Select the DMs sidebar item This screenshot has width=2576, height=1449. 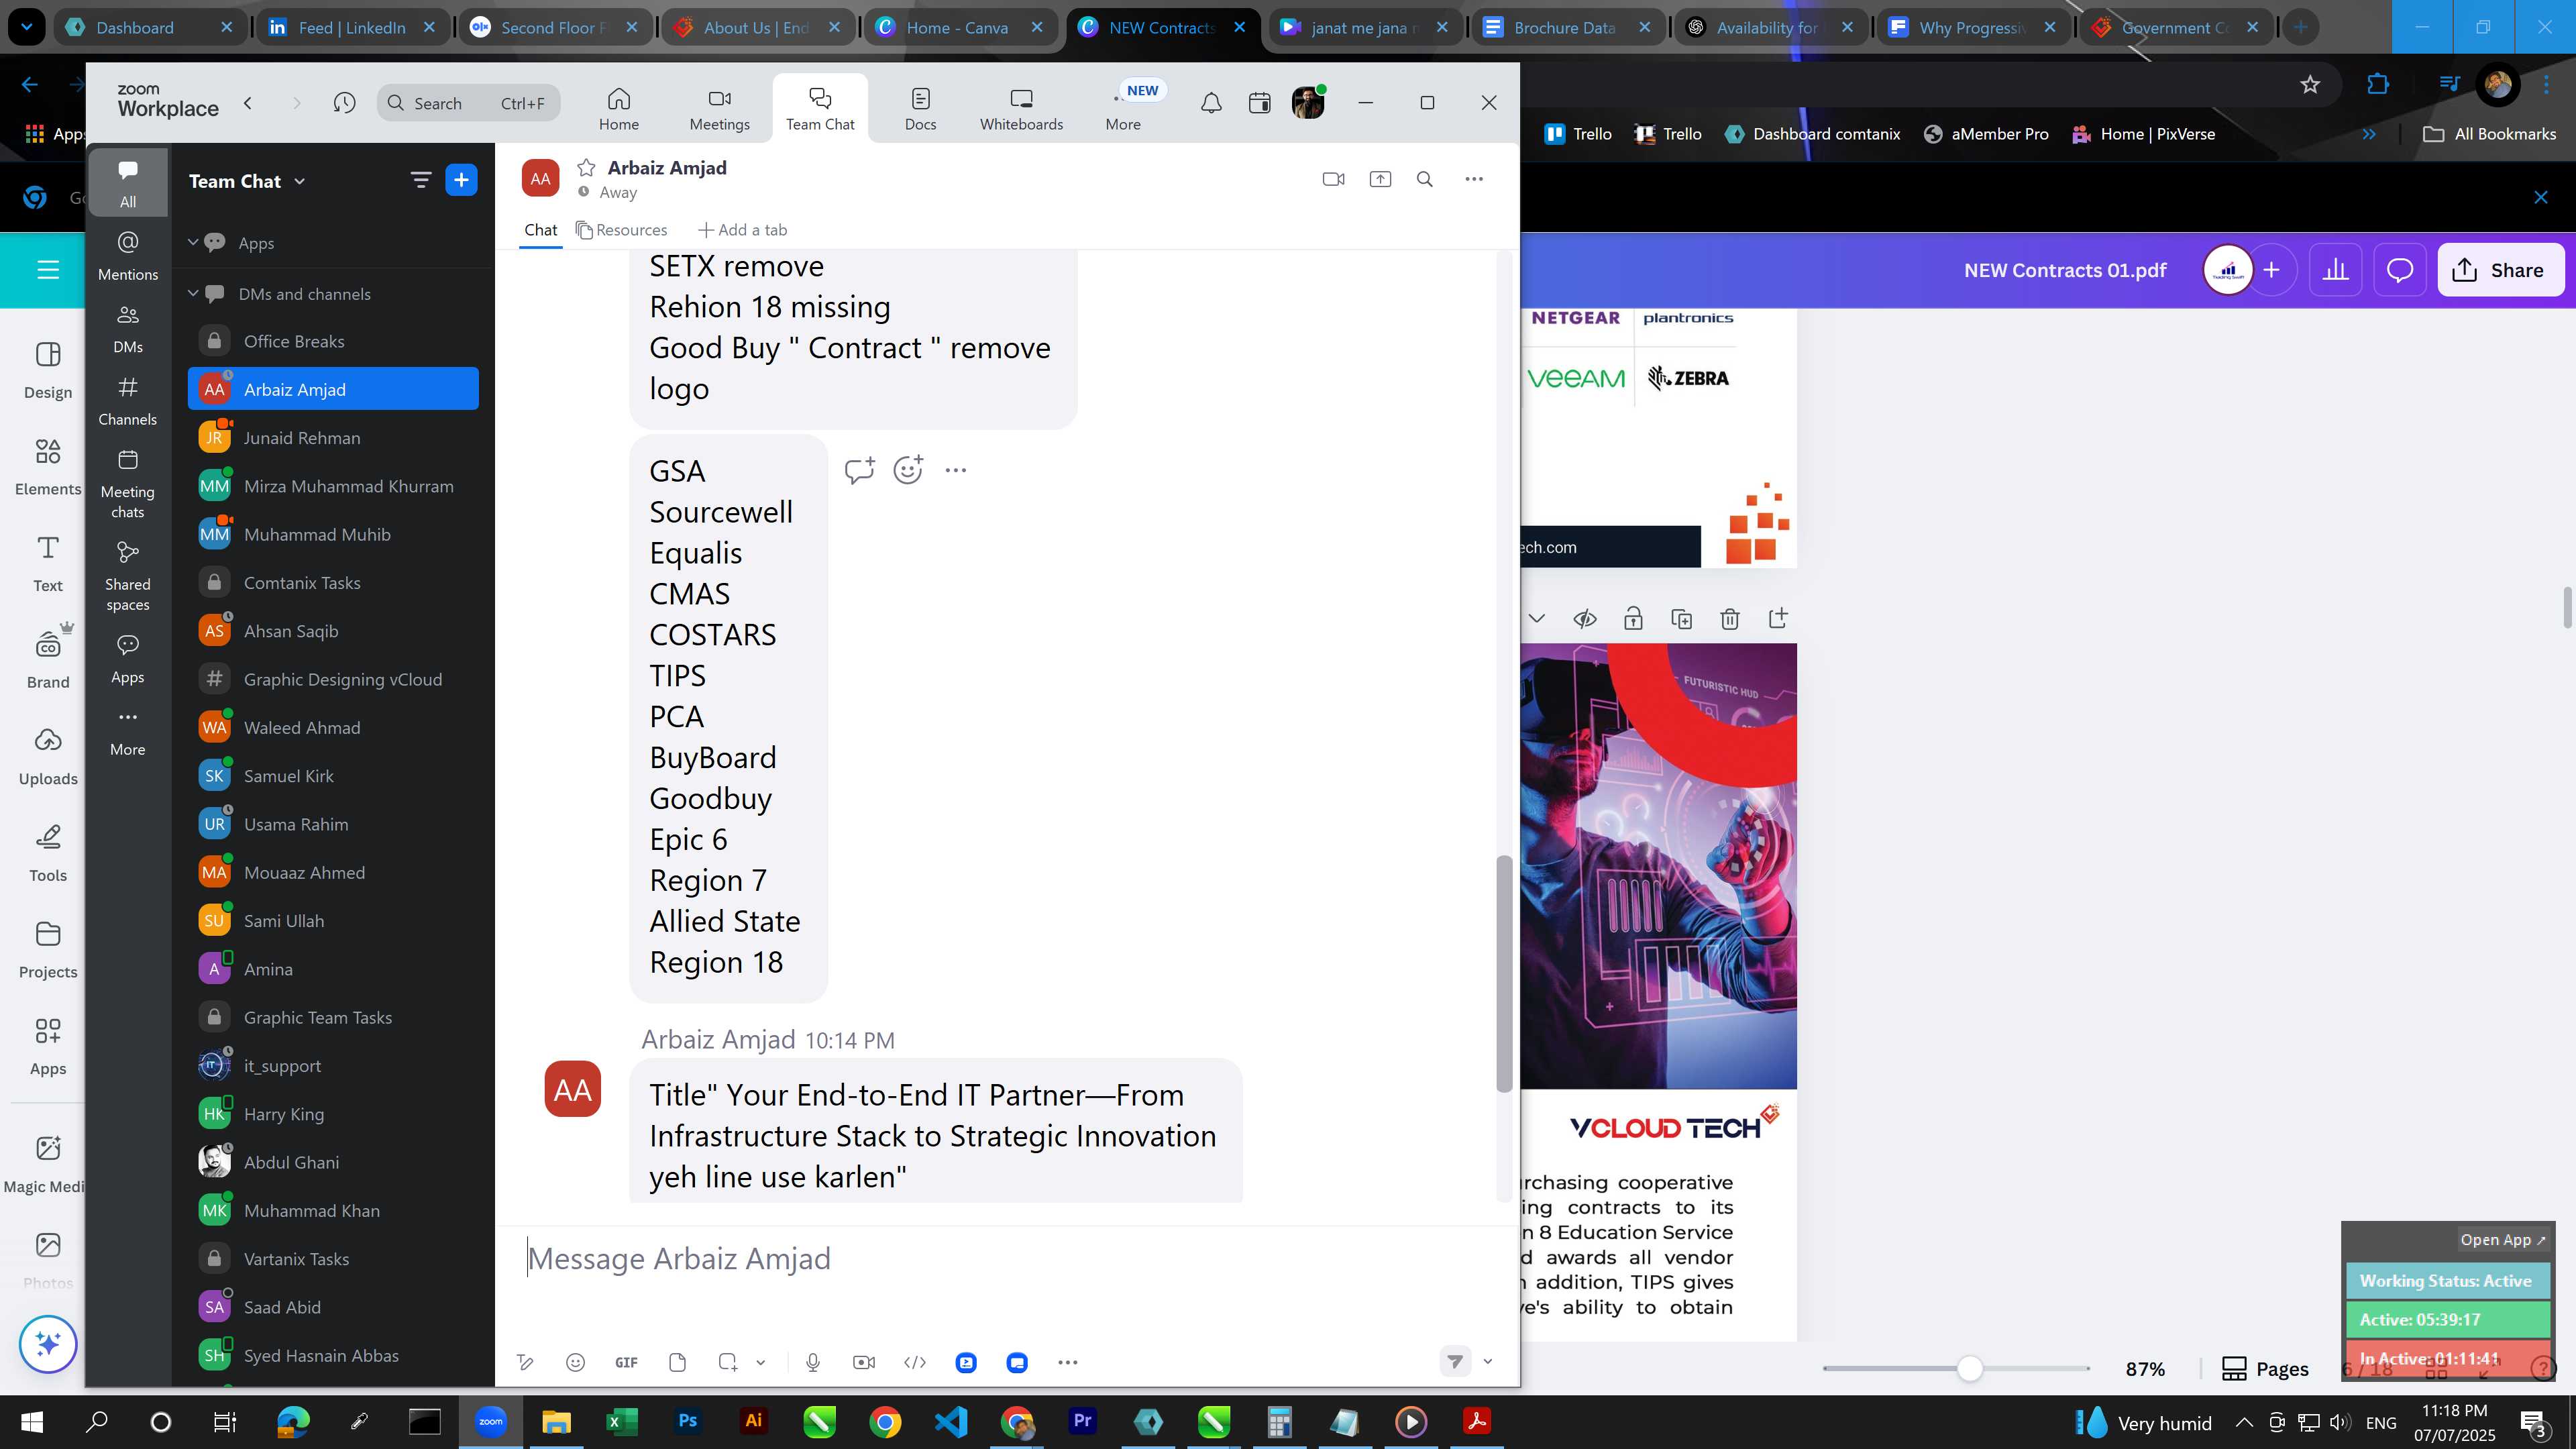point(128,329)
